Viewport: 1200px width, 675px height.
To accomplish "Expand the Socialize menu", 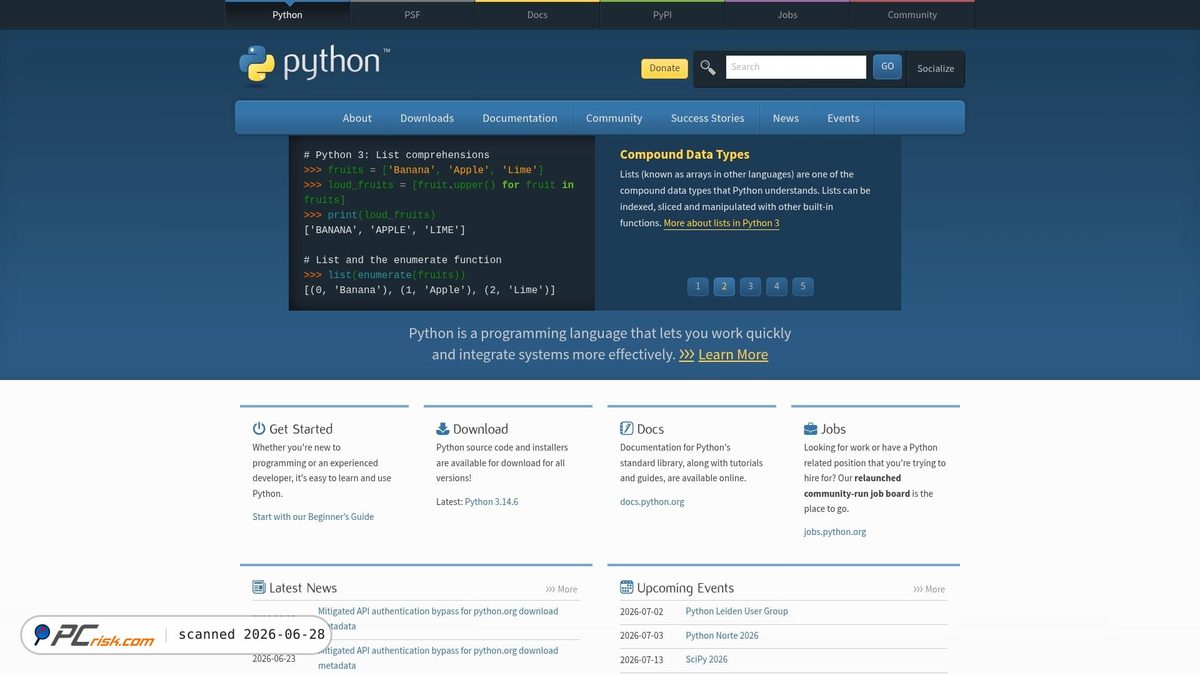I will 936,69.
